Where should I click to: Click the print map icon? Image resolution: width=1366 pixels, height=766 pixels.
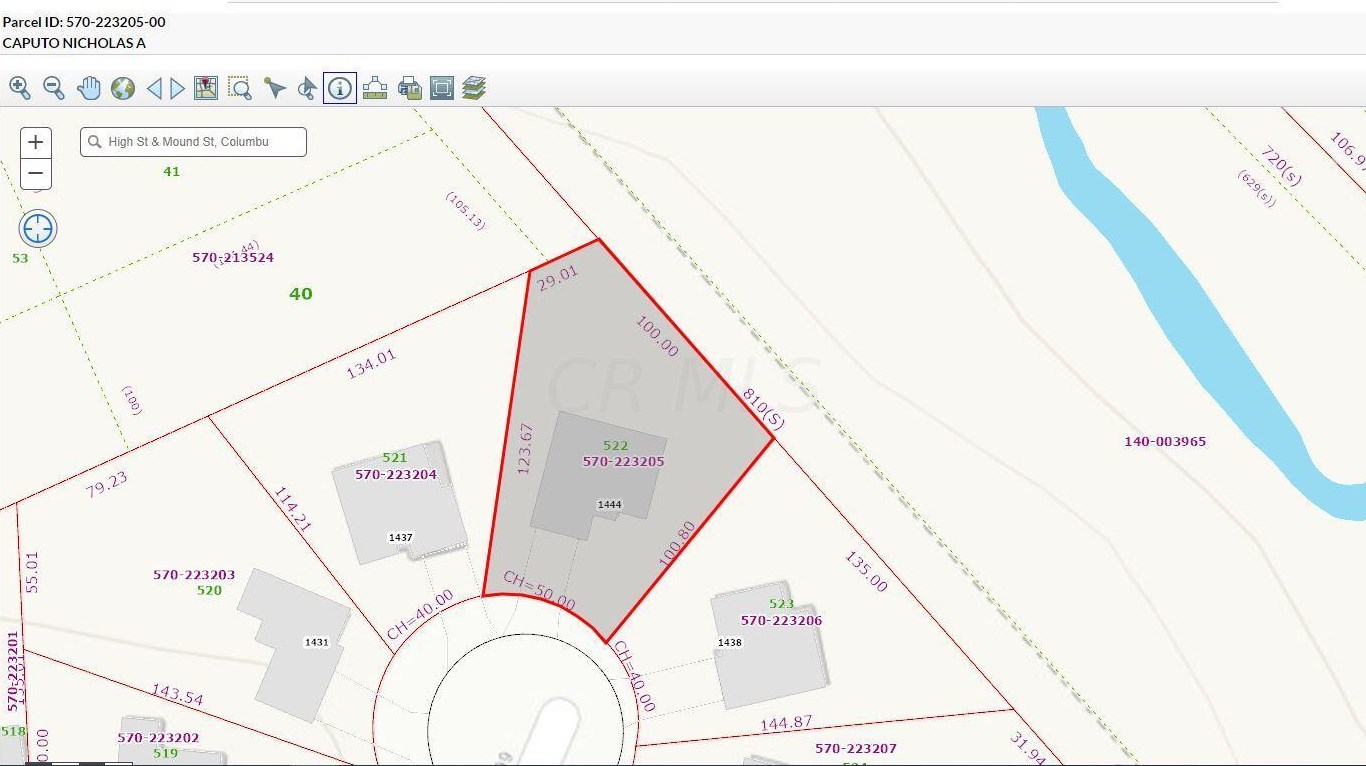(x=409, y=88)
